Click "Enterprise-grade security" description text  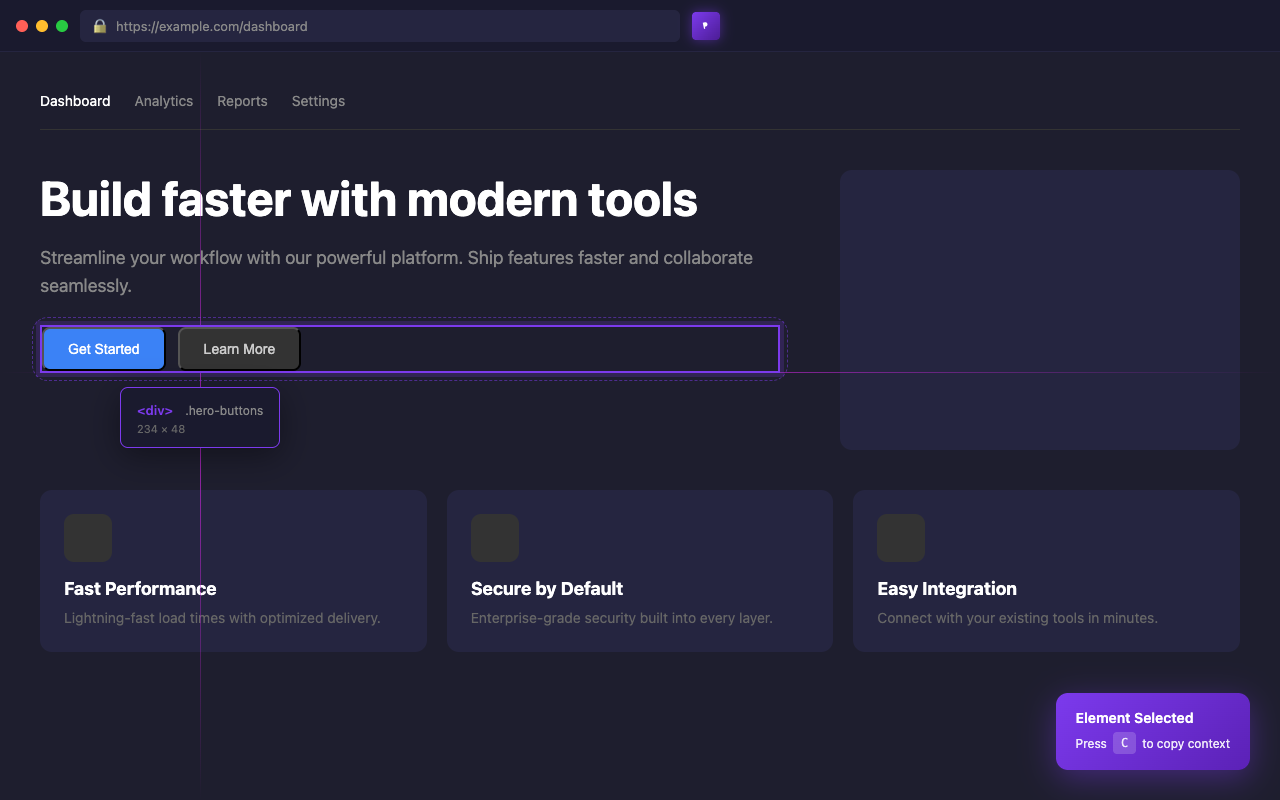click(622, 618)
